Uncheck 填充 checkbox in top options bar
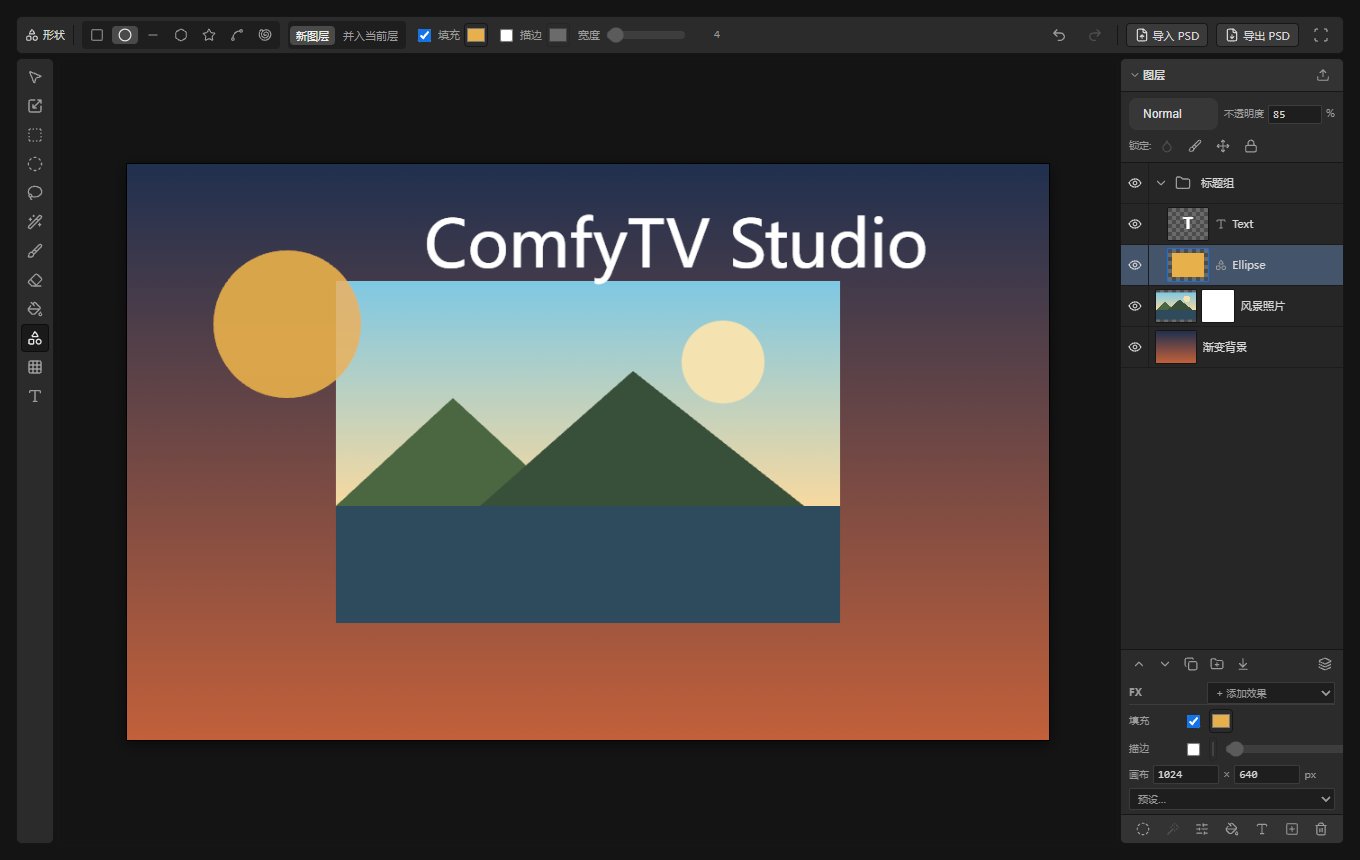Screen dimensions: 1360x860 (424, 35)
